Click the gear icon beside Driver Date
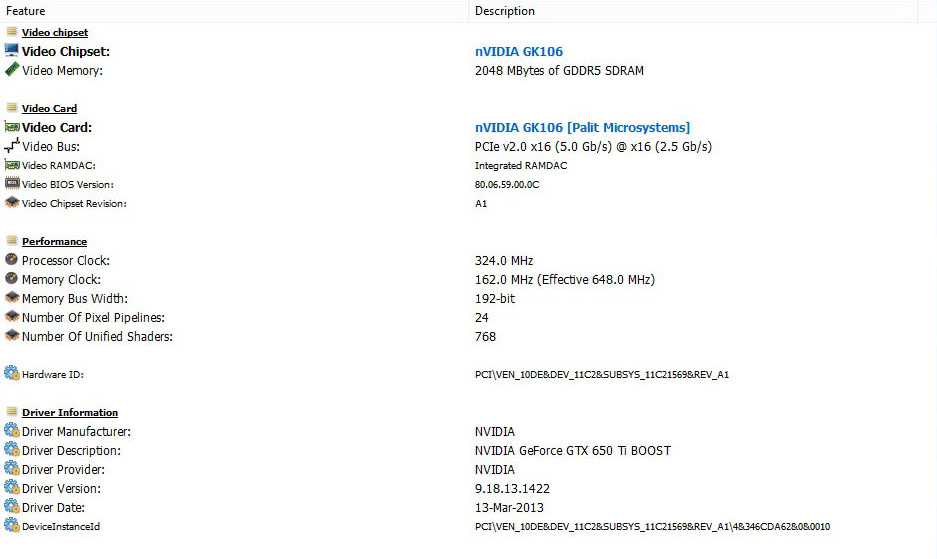The image size is (937, 559). pos(11,506)
